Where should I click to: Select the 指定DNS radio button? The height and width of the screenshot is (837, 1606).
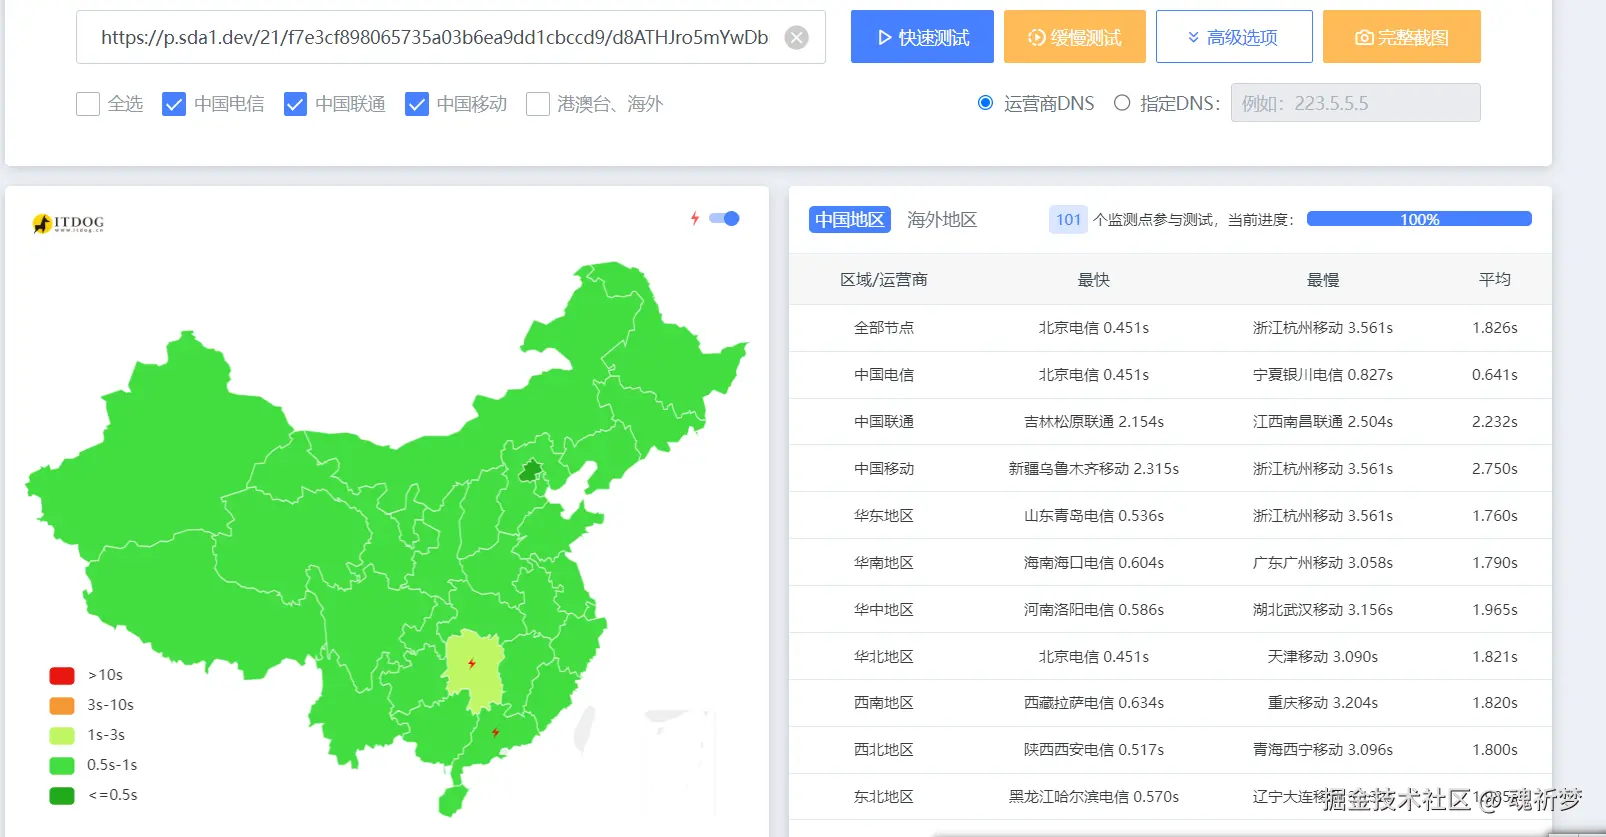coord(1122,103)
